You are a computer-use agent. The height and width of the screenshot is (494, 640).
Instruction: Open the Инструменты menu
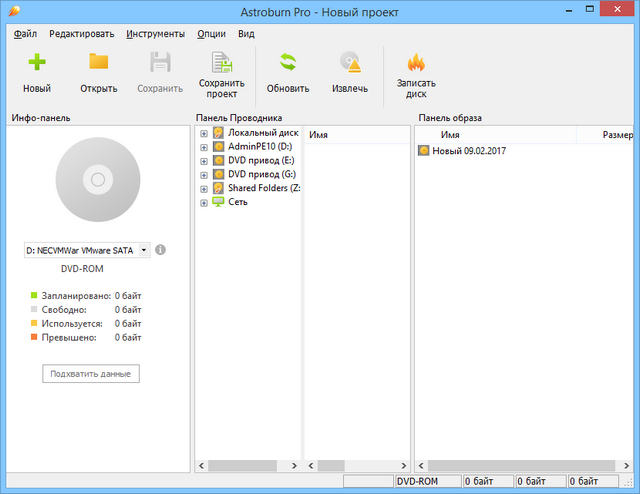(153, 33)
